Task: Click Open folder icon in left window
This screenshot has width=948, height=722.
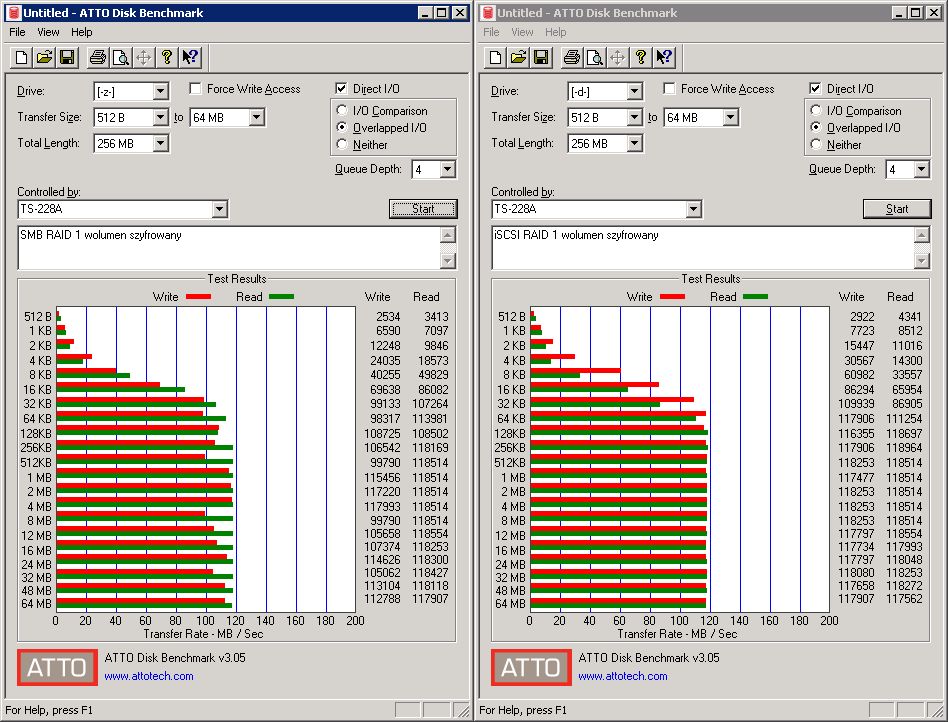Action: (x=44, y=57)
